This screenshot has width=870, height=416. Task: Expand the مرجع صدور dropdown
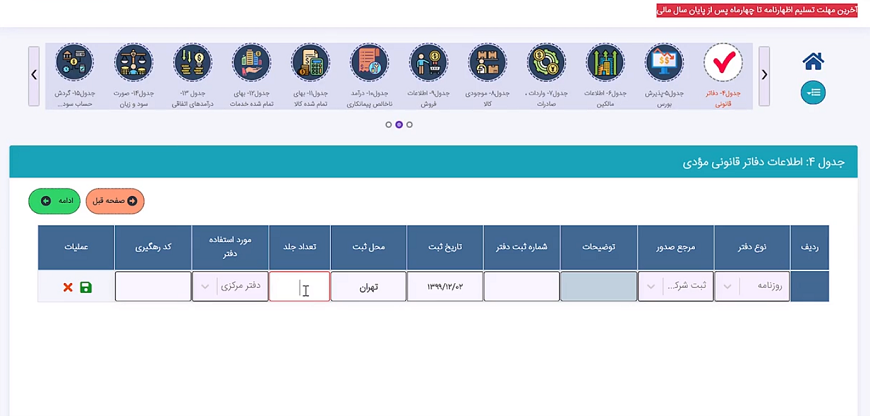pyautogui.click(x=675, y=287)
